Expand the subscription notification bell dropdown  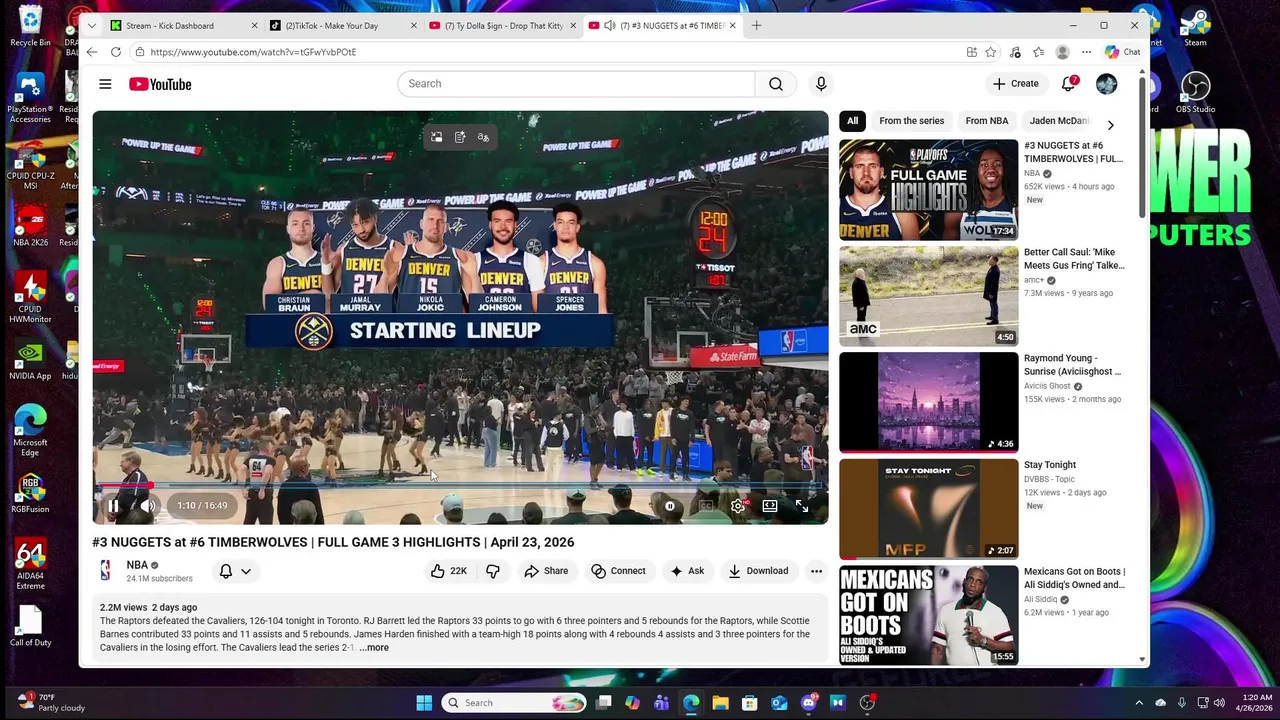(235, 571)
